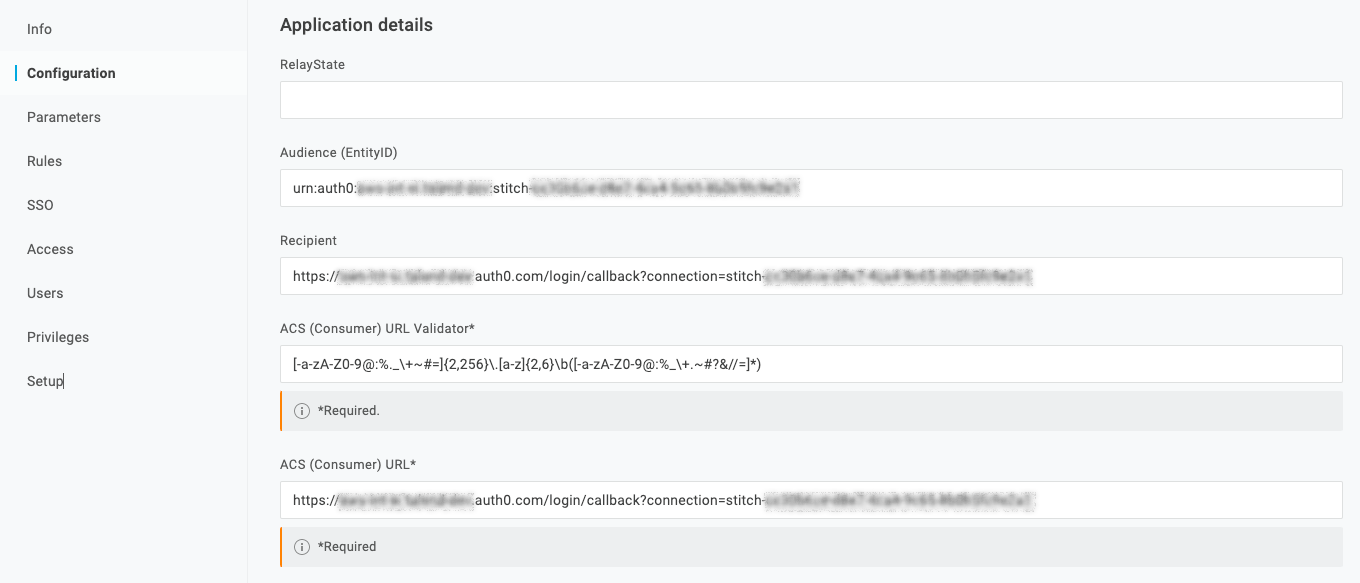This screenshot has width=1360, height=583.
Task: Open the Privileges section
Action: coord(57,336)
